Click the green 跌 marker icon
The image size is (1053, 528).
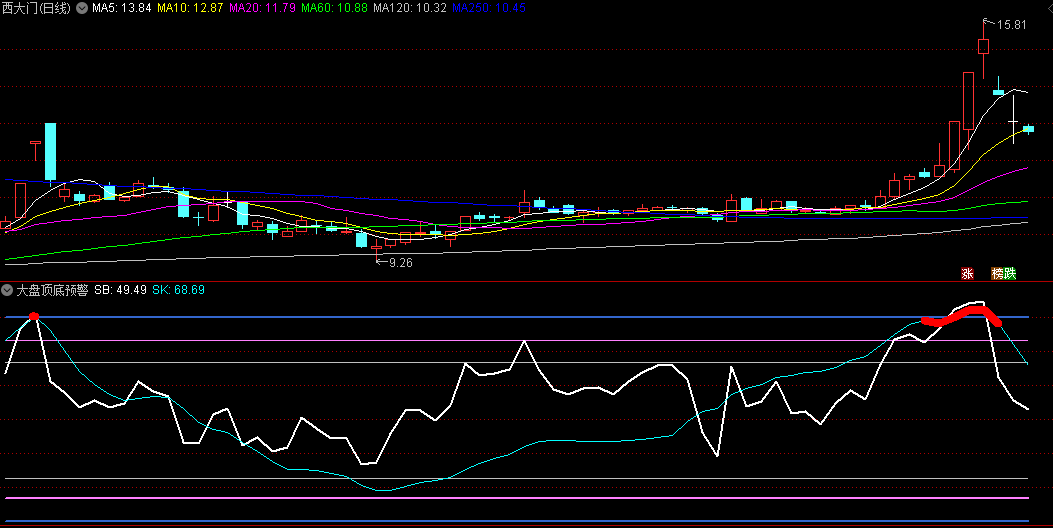(x=1010, y=273)
